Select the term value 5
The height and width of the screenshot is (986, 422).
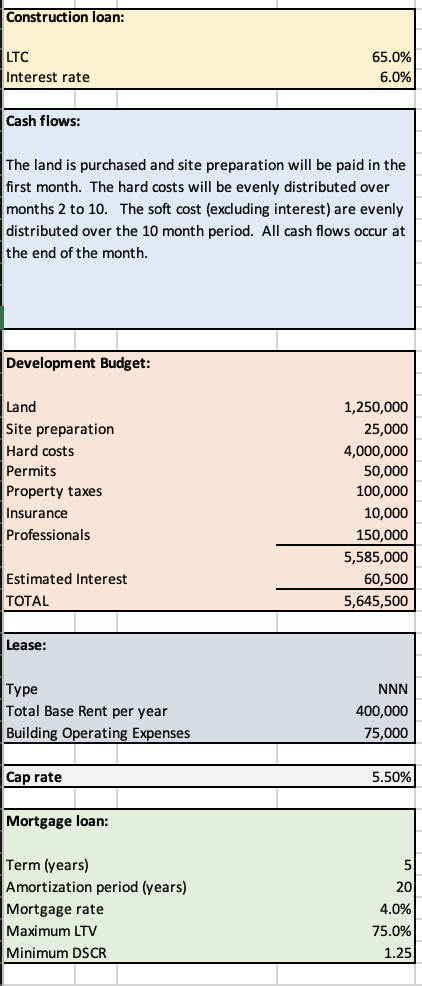click(408, 865)
